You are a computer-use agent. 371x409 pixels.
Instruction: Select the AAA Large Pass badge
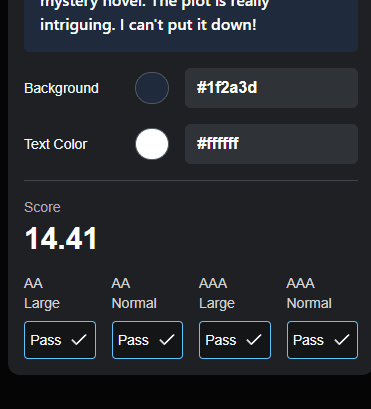pyautogui.click(x=235, y=340)
